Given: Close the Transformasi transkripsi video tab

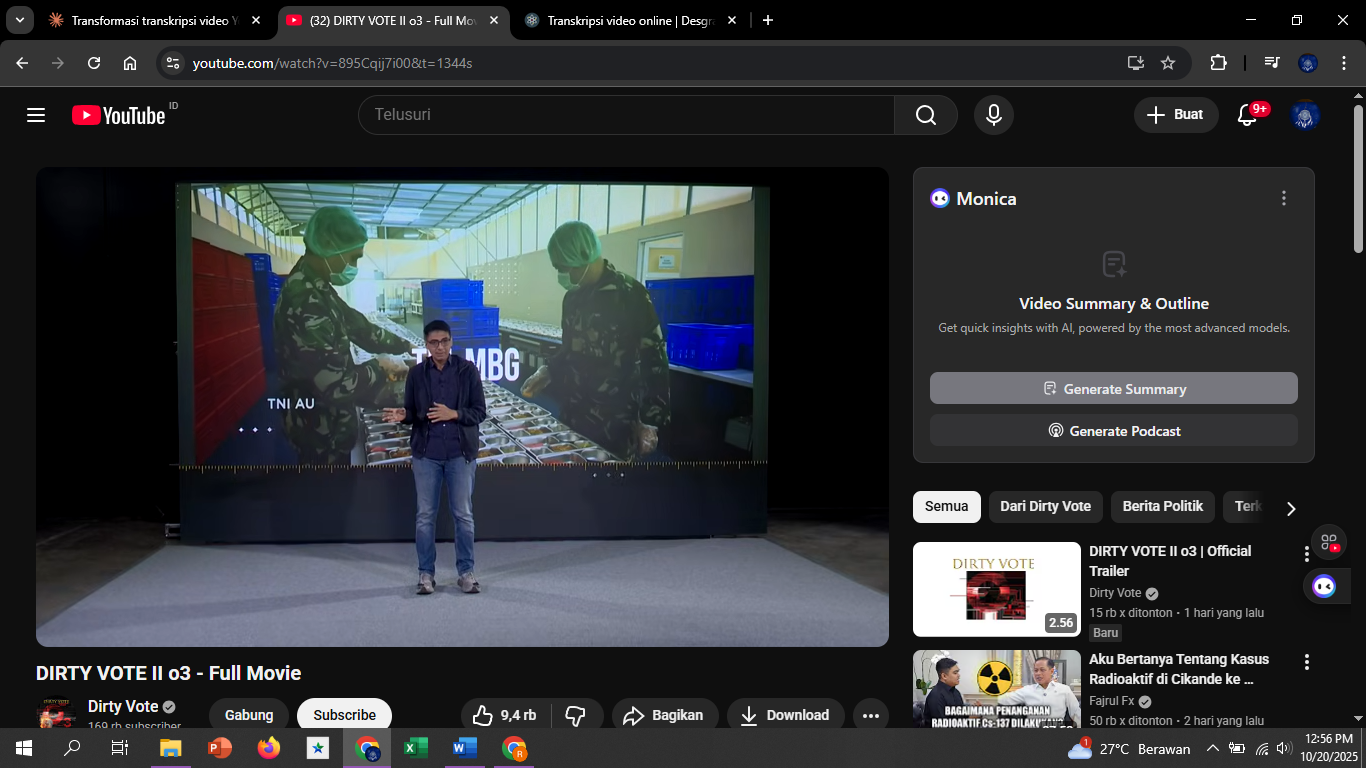Looking at the screenshot, I should (256, 20).
